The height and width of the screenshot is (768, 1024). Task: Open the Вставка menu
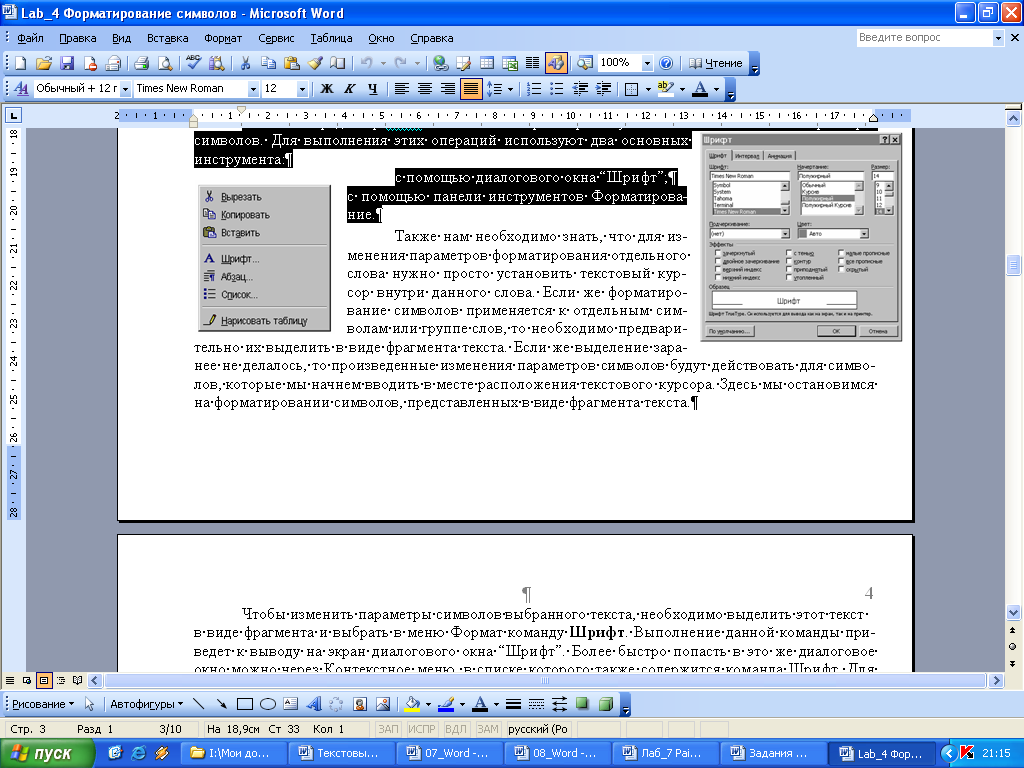click(x=168, y=38)
